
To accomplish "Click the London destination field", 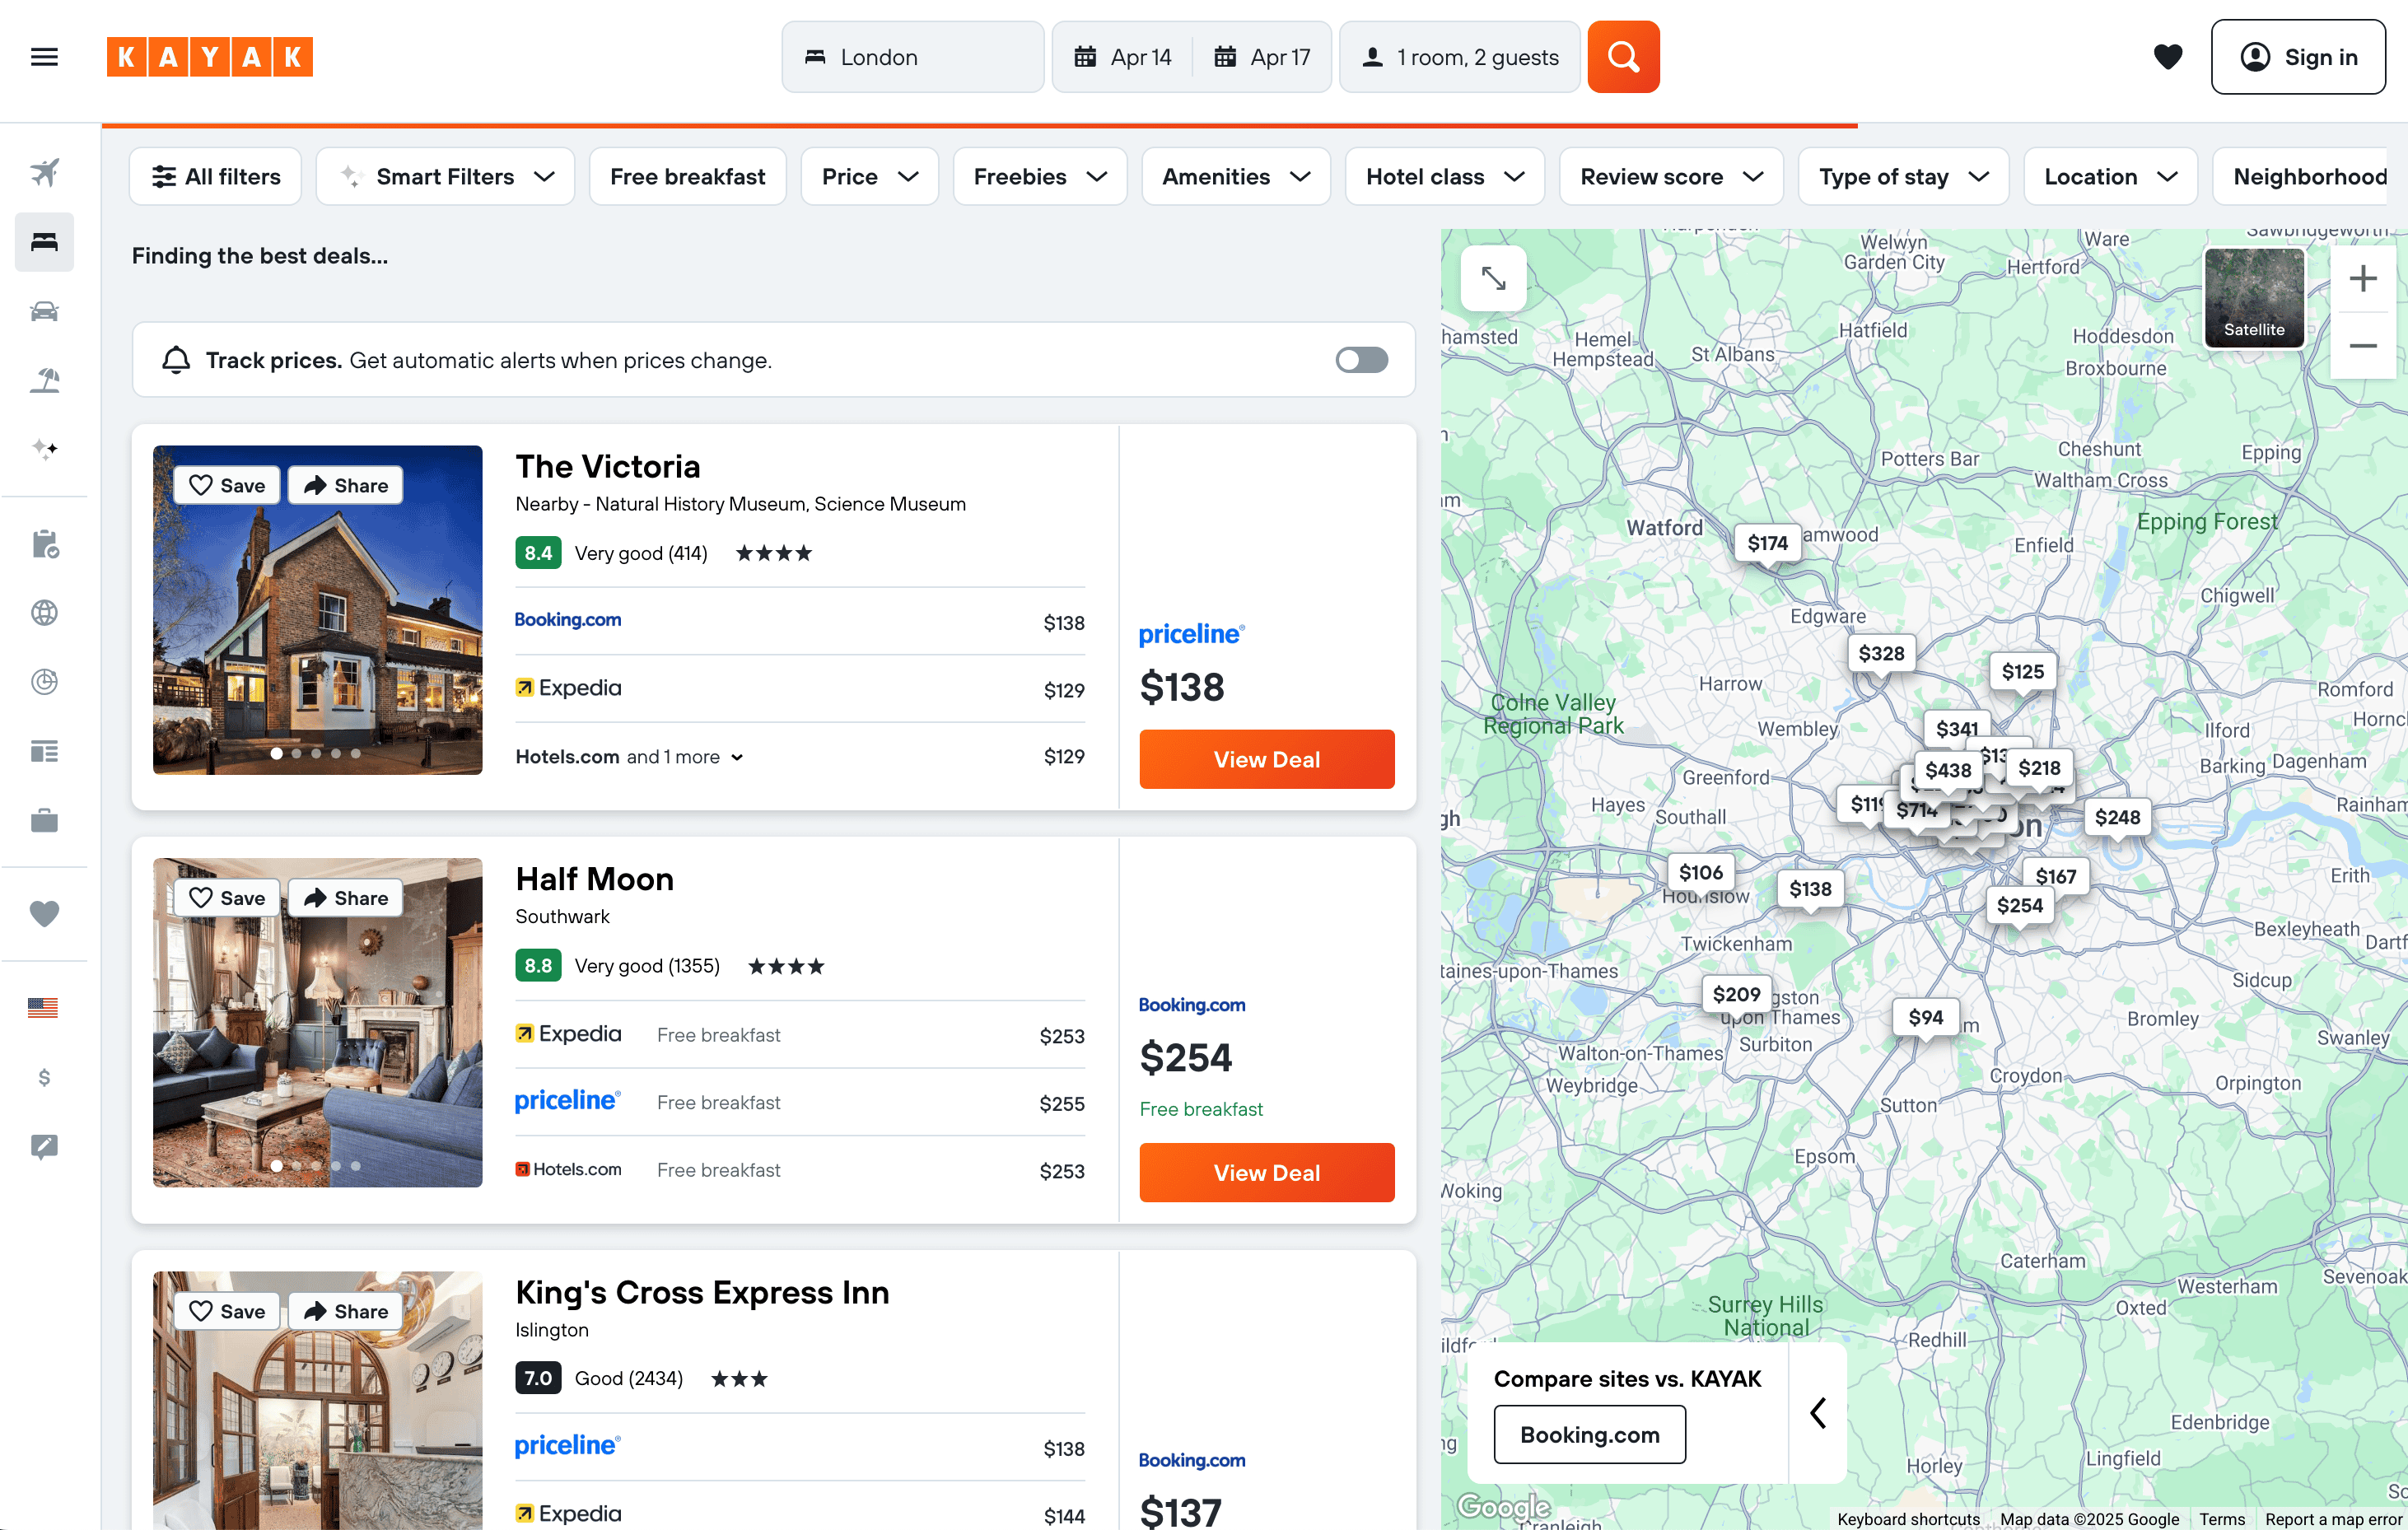I will coord(912,57).
